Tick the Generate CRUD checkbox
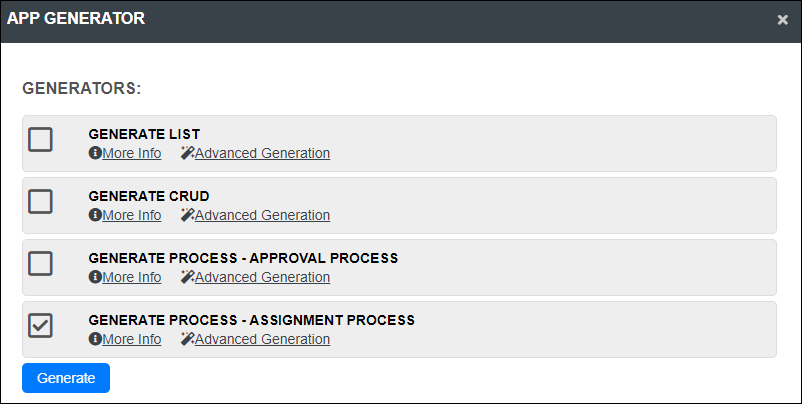The width and height of the screenshot is (802, 404). 40,201
